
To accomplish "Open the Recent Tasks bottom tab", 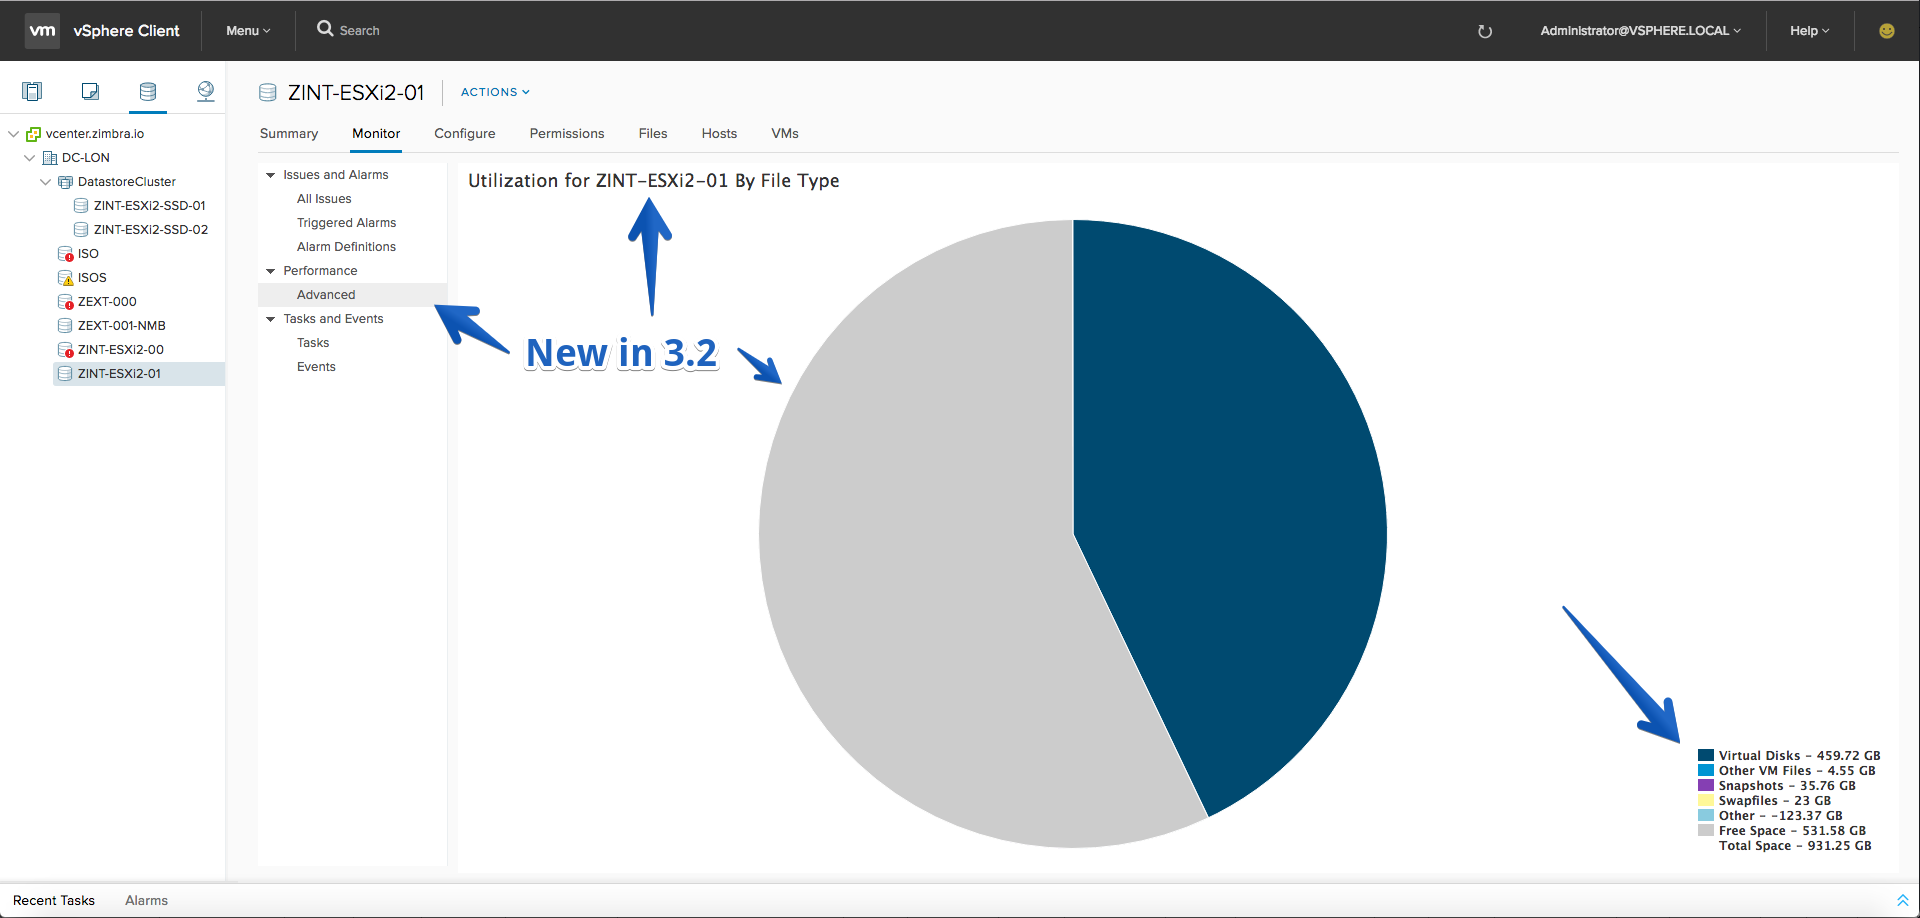I will point(54,901).
